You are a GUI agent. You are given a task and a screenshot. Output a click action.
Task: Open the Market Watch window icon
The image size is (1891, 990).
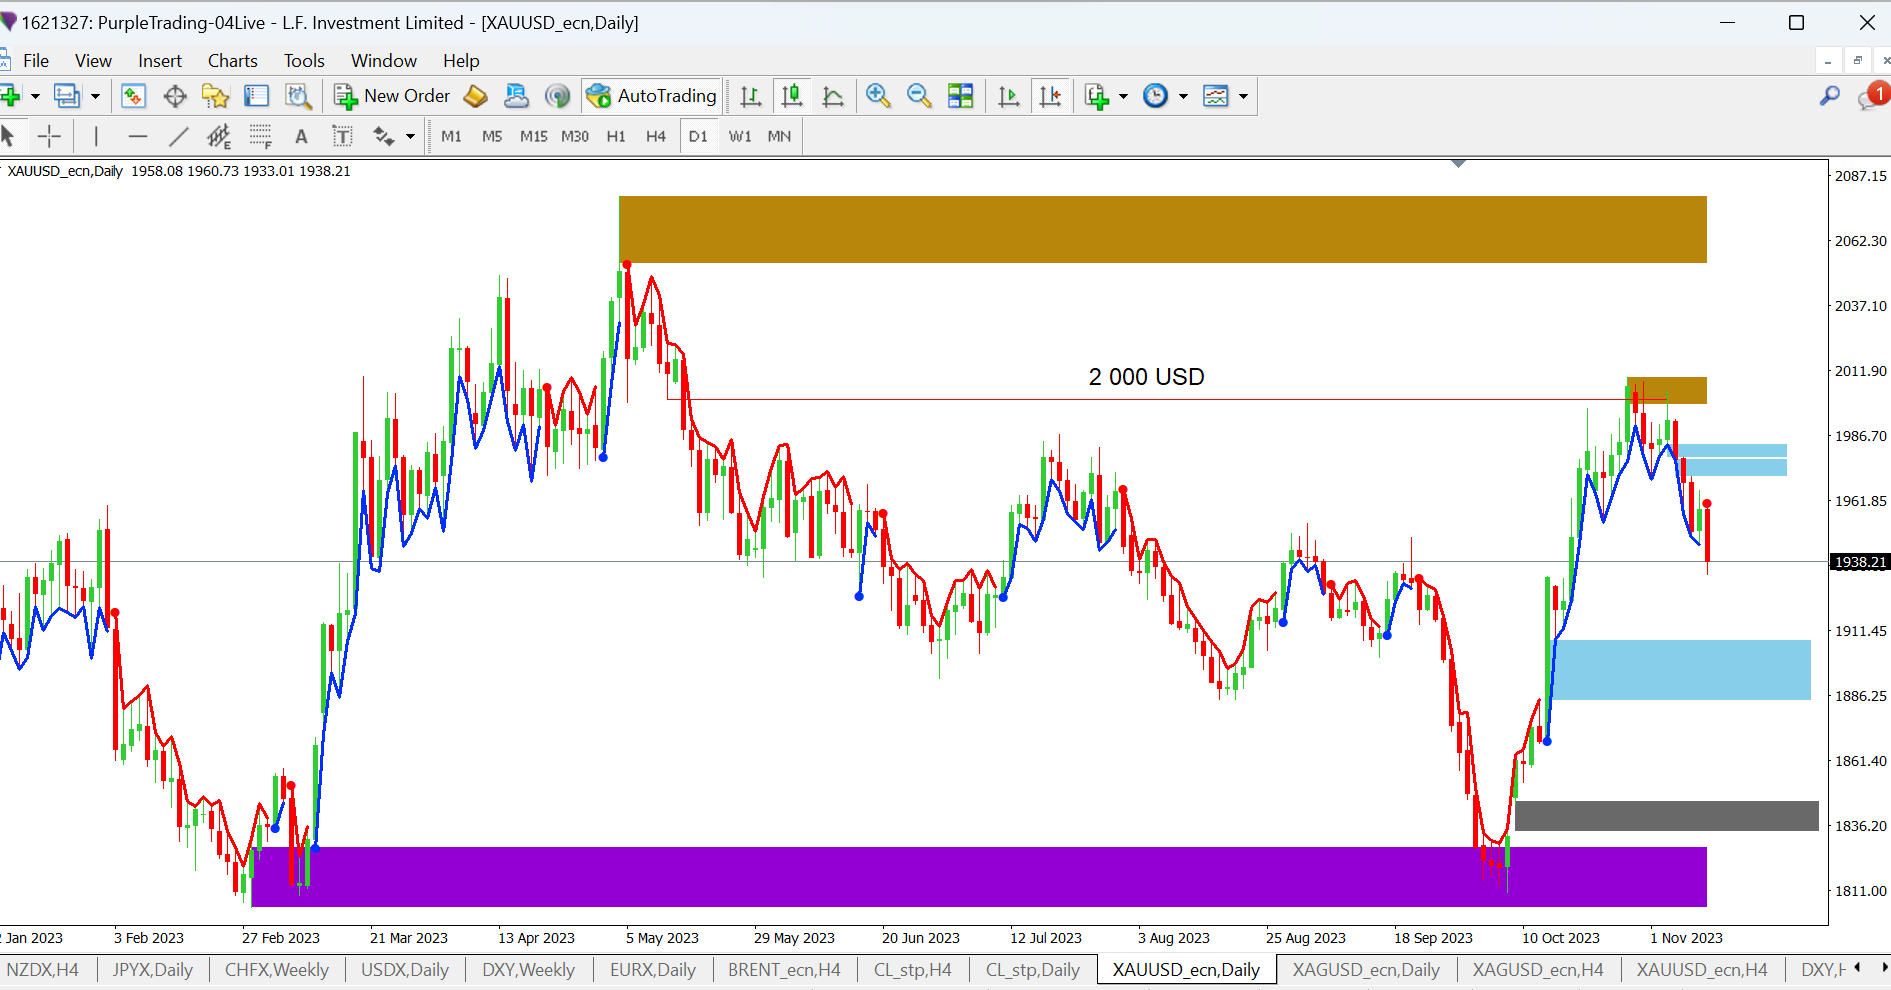point(133,96)
